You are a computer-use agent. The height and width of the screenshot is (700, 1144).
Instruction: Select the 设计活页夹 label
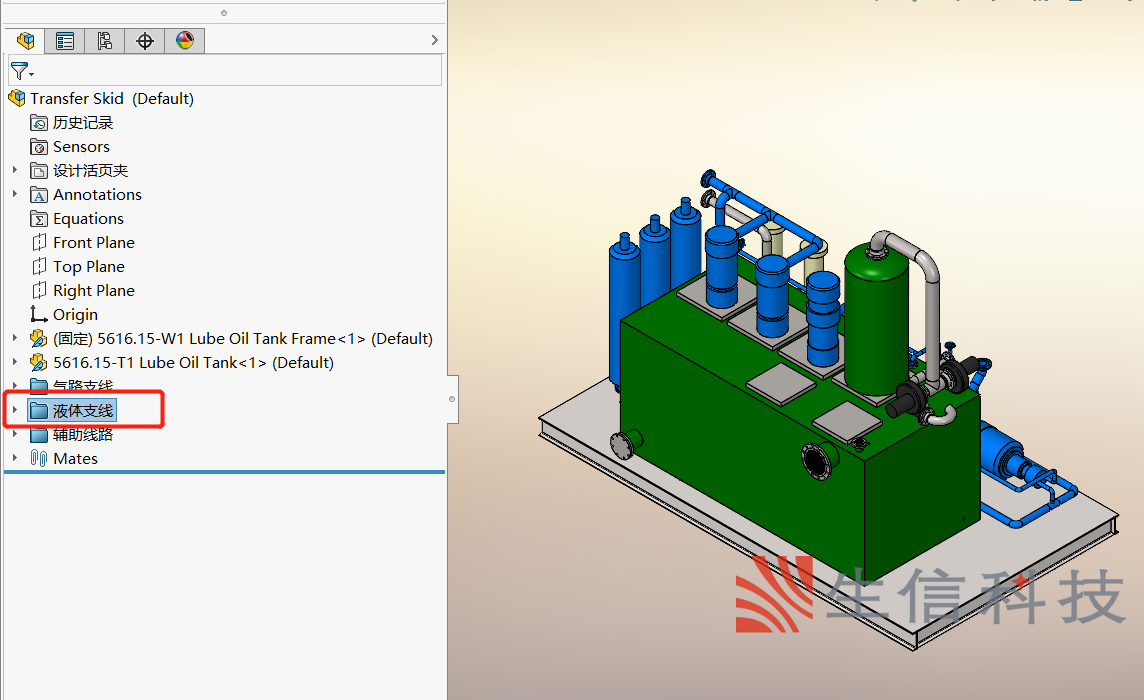(90, 171)
